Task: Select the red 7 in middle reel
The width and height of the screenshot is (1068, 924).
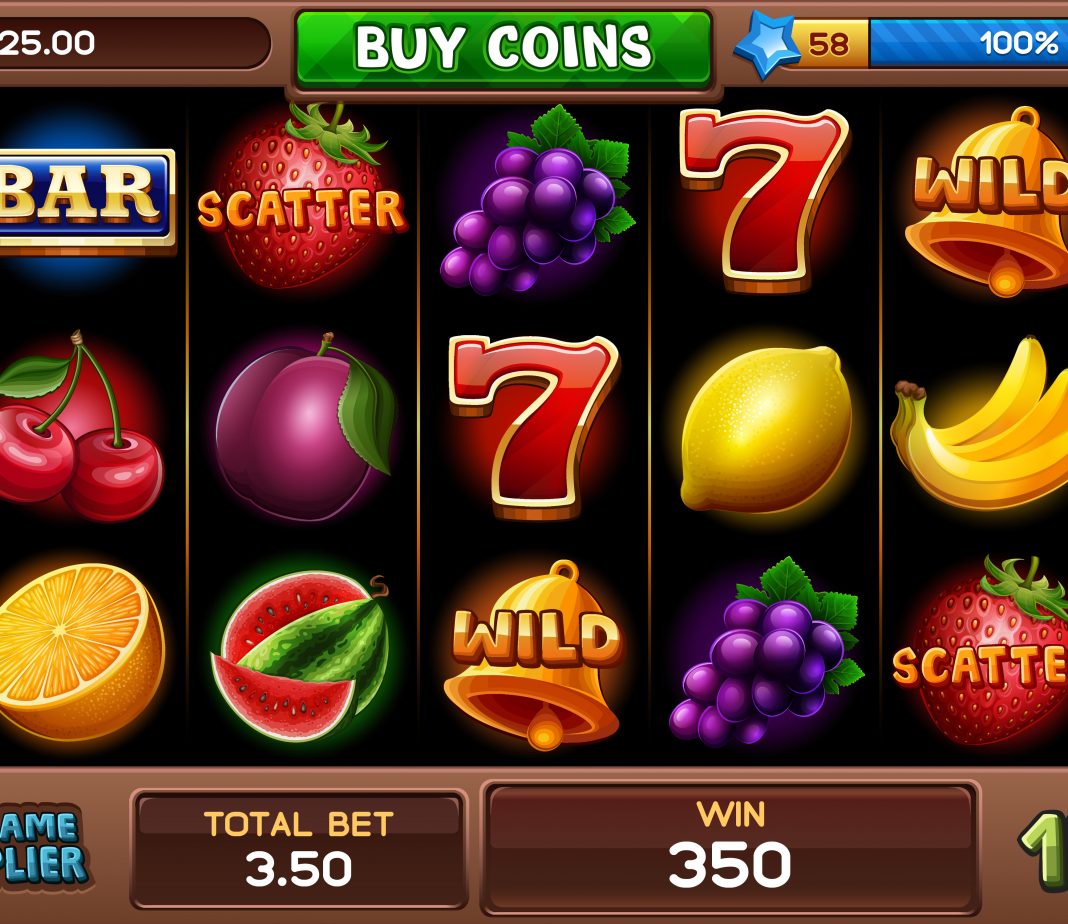Action: tap(534, 427)
